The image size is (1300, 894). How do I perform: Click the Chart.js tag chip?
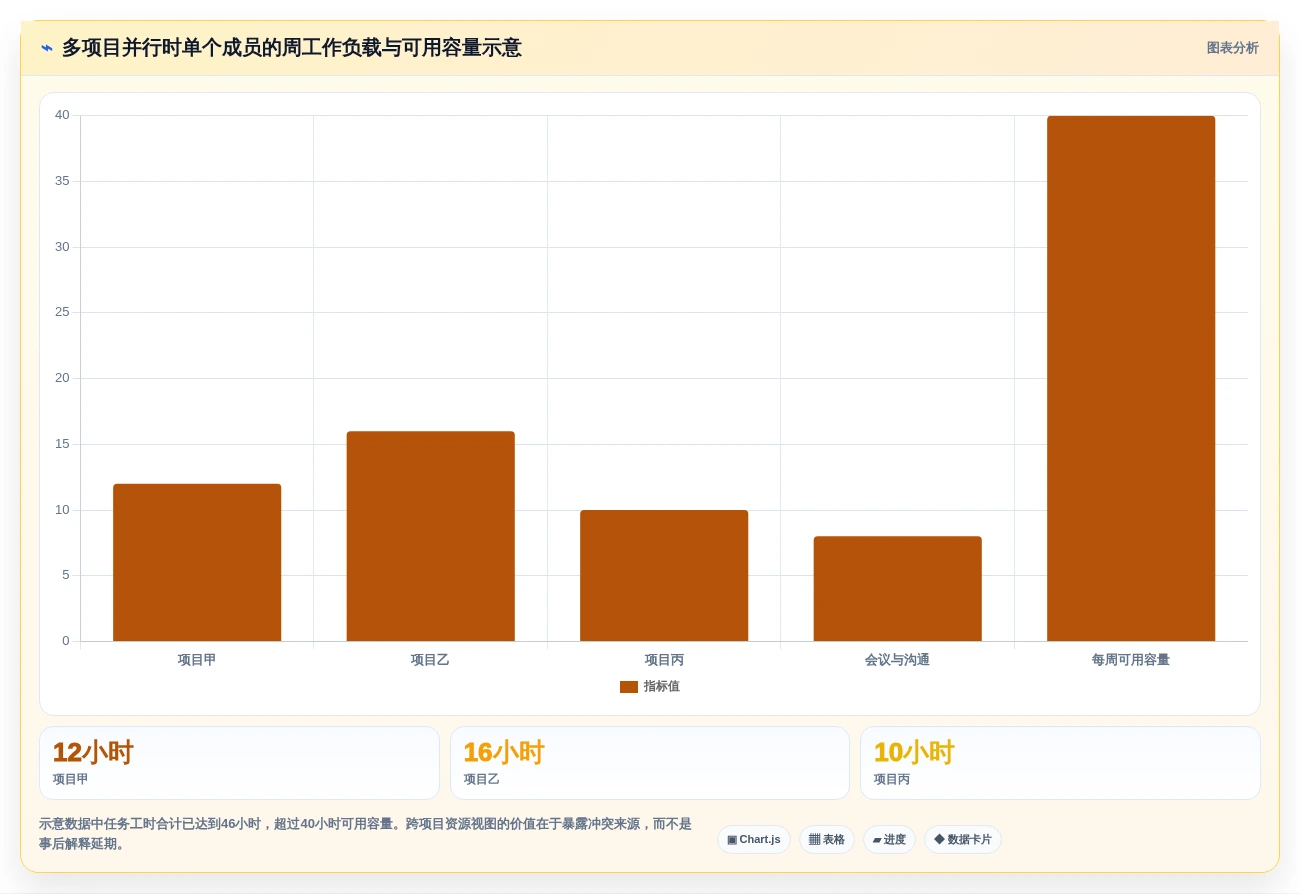click(754, 840)
